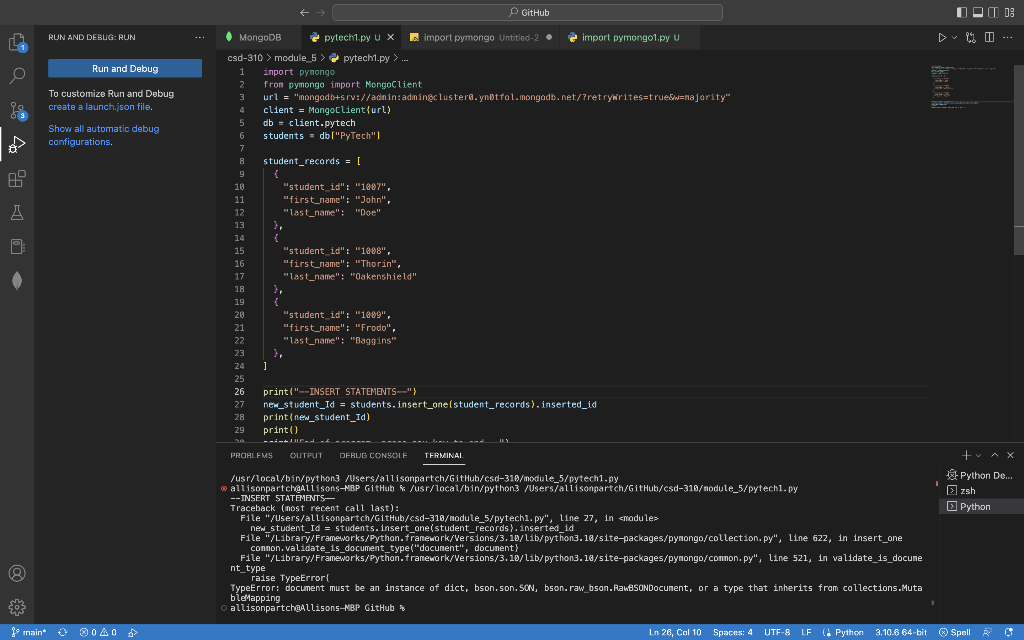This screenshot has width=1024, height=640.
Task: Switch to the PROBLEMS panel tab
Action: 251,455
